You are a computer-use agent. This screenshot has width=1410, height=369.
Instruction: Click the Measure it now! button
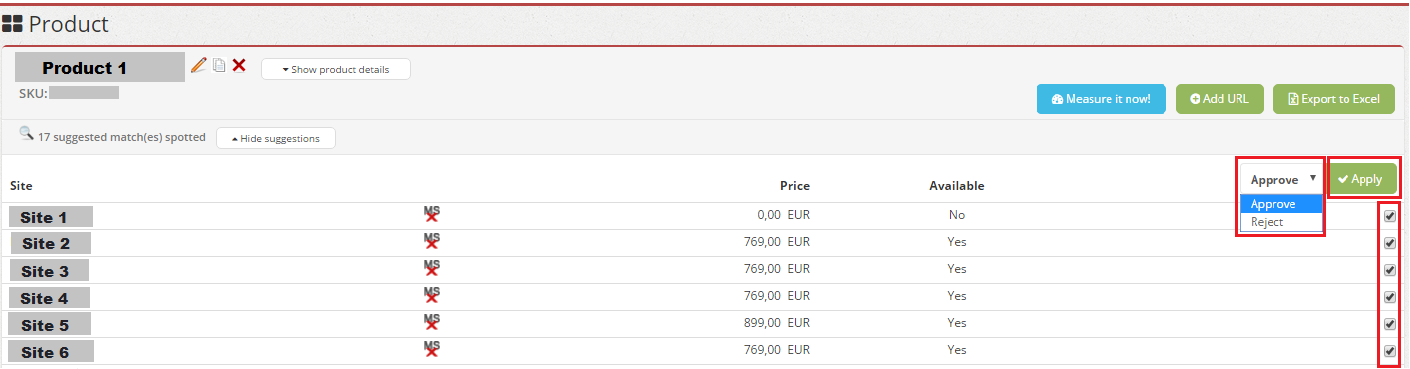coord(1101,99)
